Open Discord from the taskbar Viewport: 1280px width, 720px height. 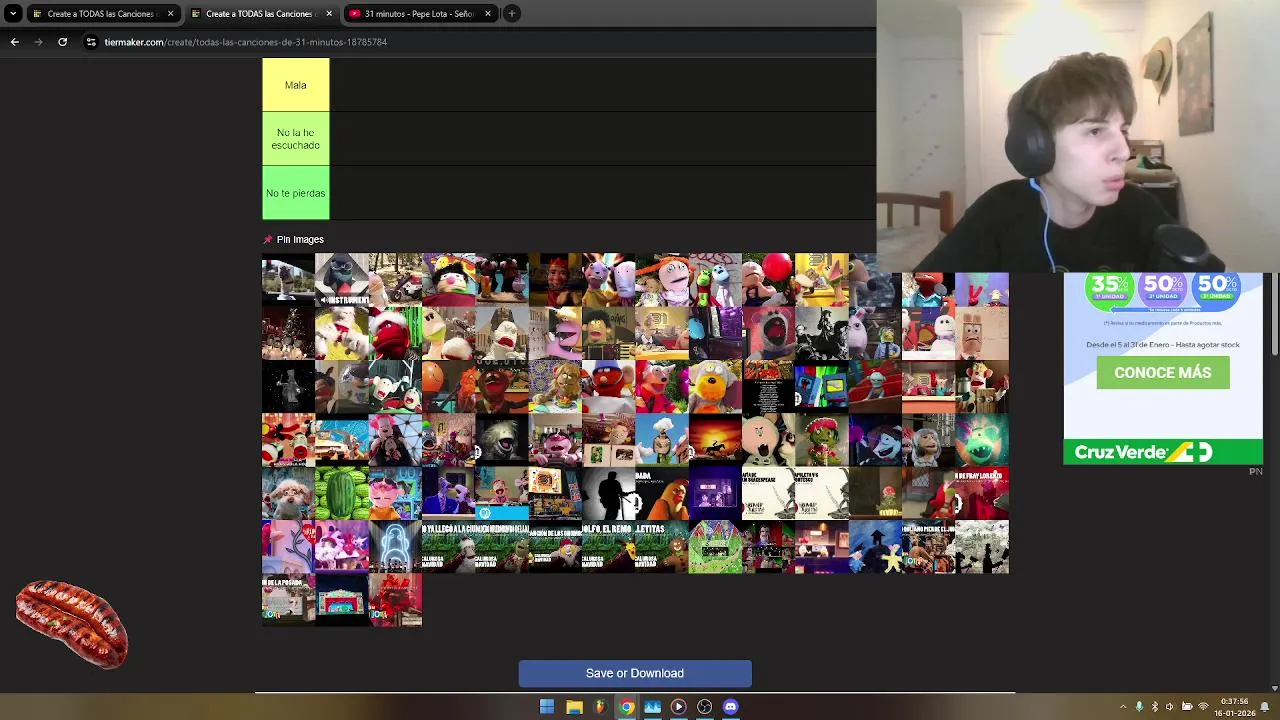click(x=731, y=707)
